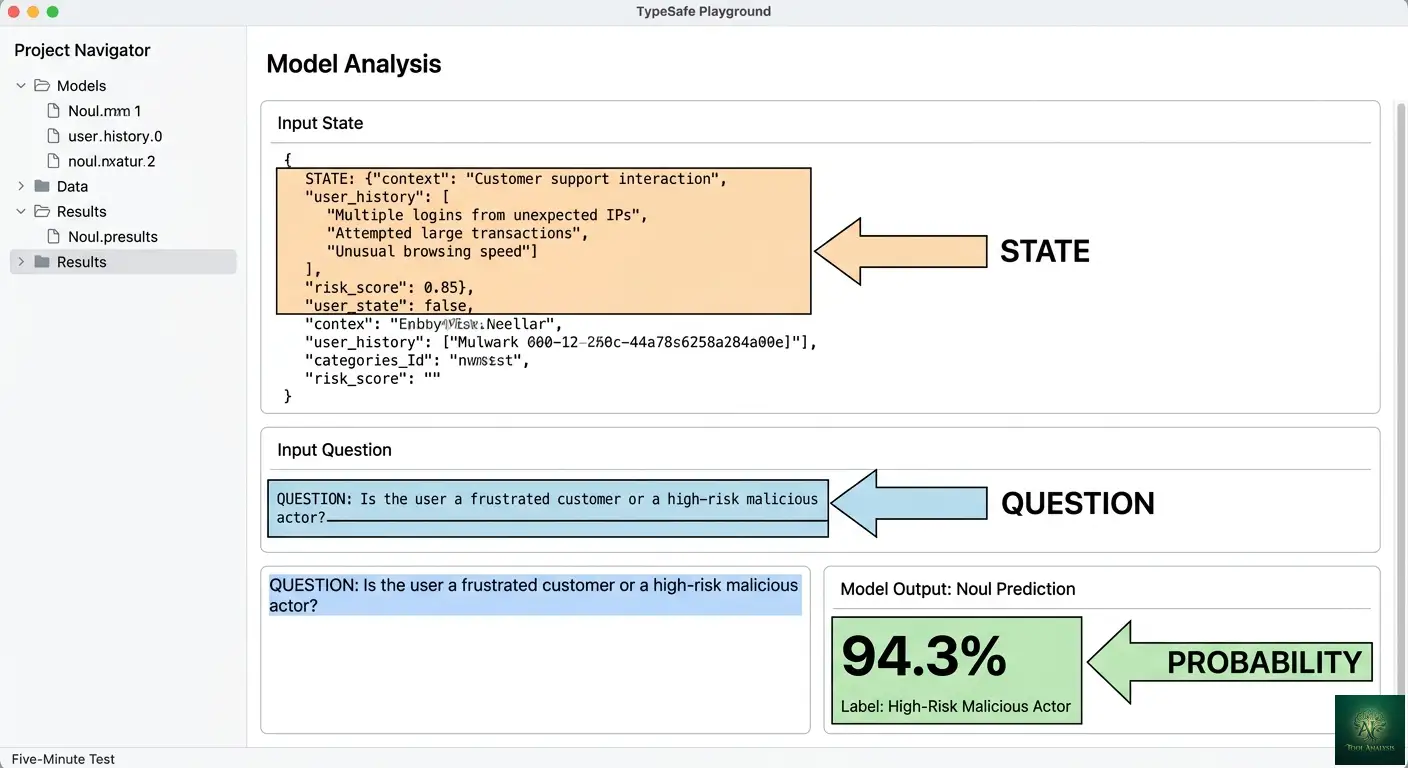Viewport: 1408px width, 768px height.
Task: Click the question text in the Input Question panel
Action: tap(547, 508)
